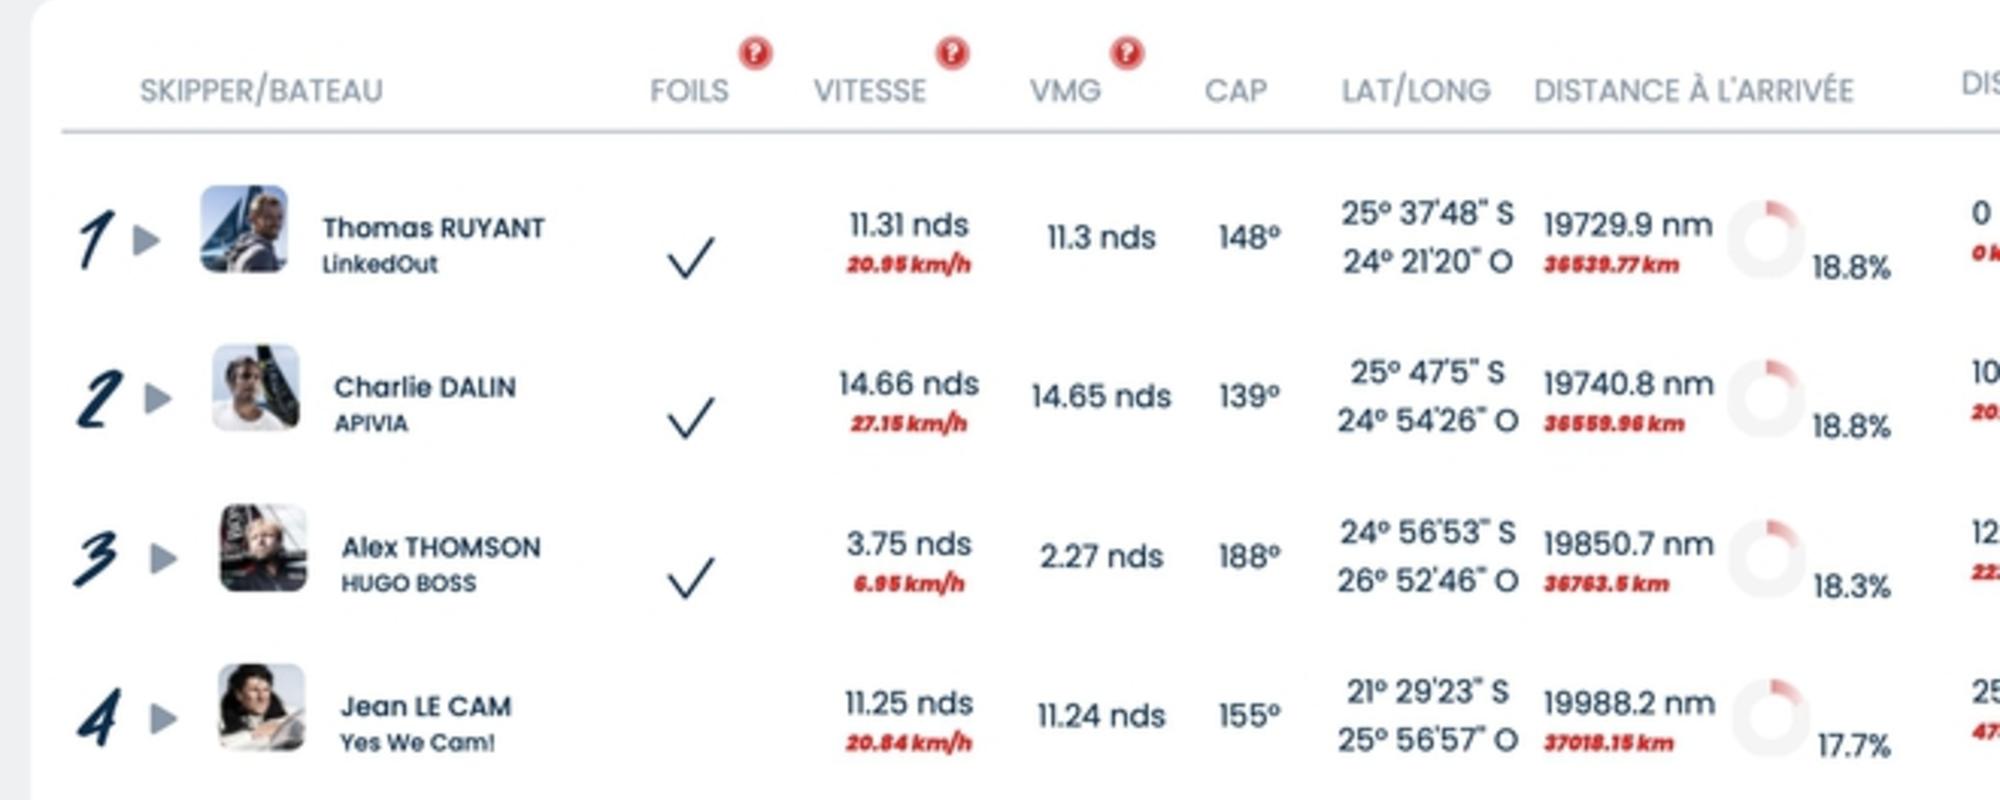
Task: Click the help icon above VITESSE
Action: click(x=952, y=52)
